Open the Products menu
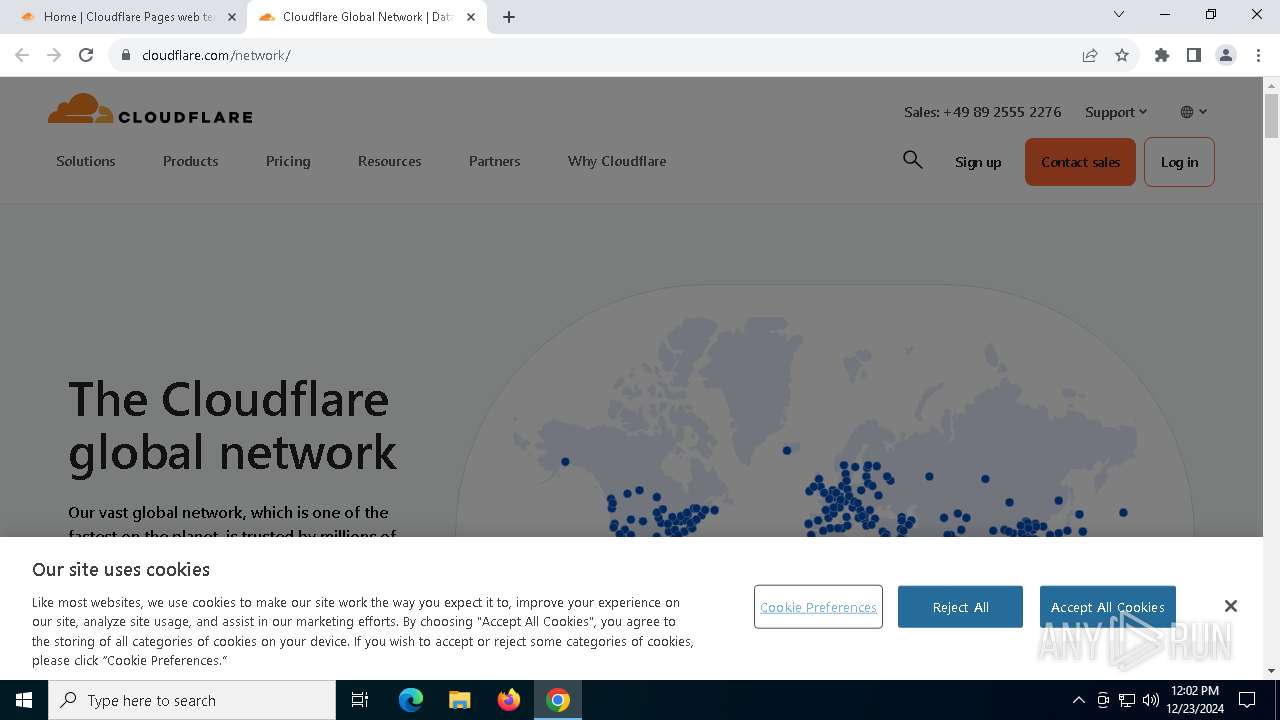Screen dimensions: 1280x720 click(x=190, y=161)
